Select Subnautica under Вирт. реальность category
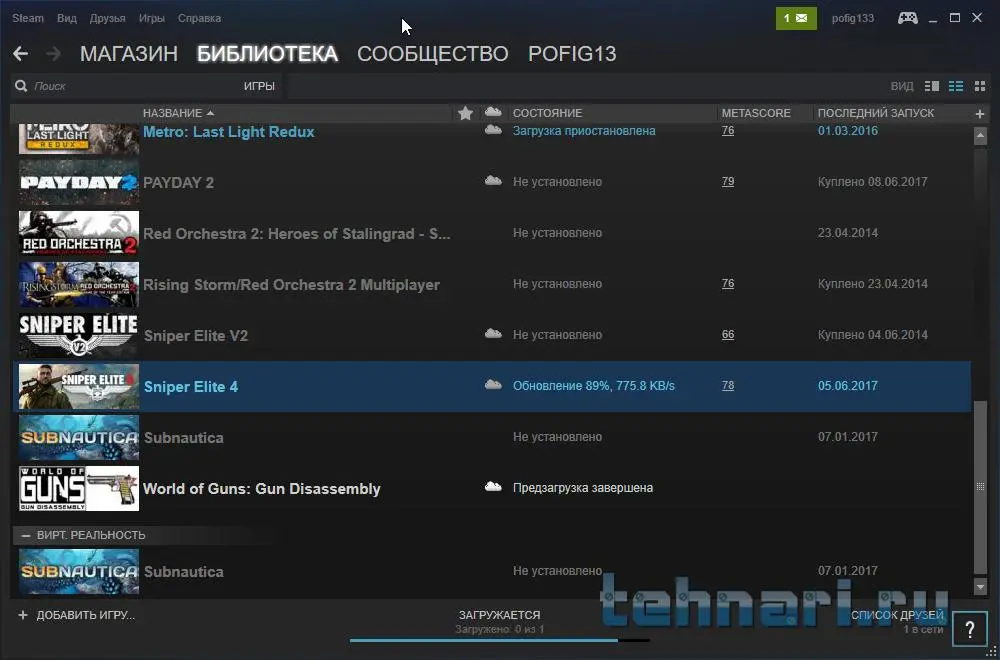The height and width of the screenshot is (660, 1000). click(184, 571)
